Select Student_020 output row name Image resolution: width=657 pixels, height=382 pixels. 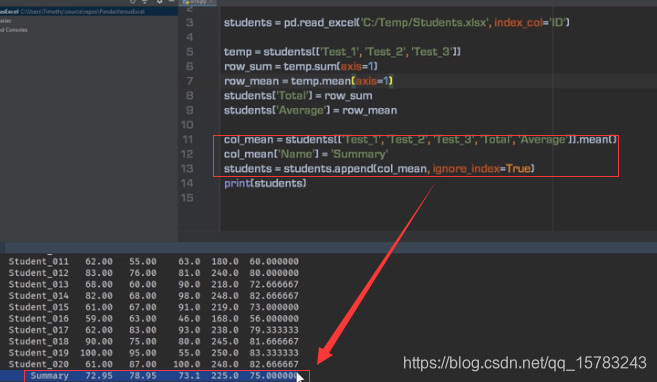pos(39,364)
